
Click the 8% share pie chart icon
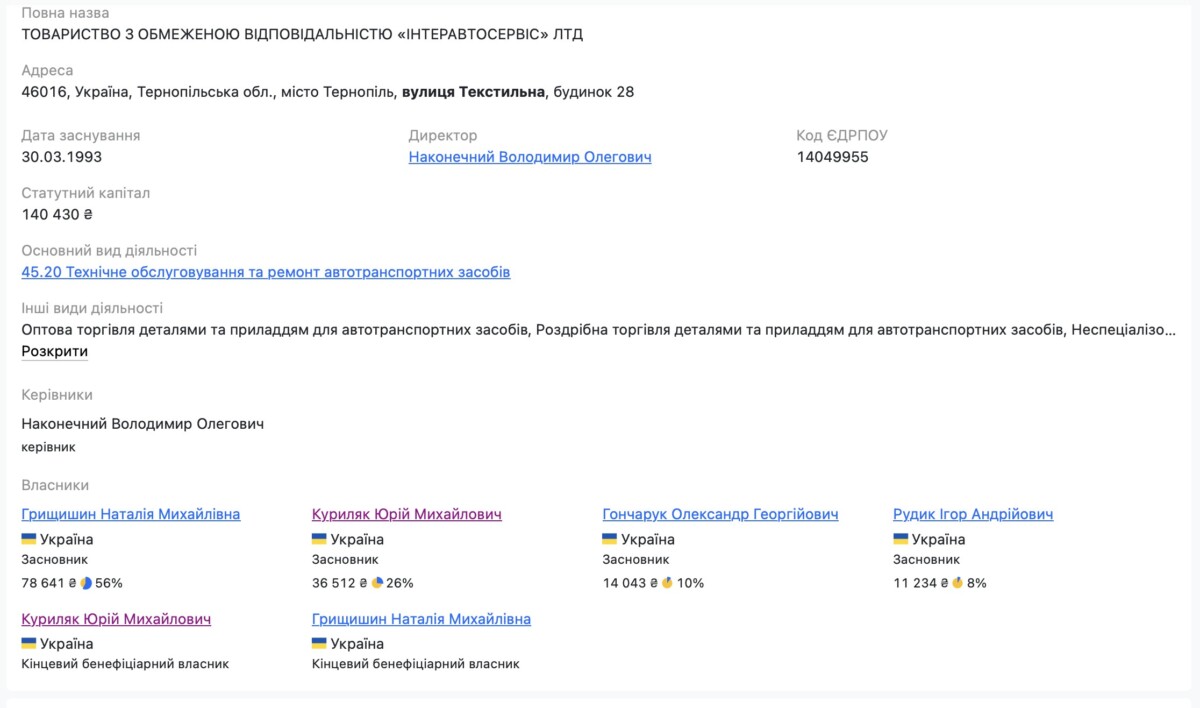[957, 582]
